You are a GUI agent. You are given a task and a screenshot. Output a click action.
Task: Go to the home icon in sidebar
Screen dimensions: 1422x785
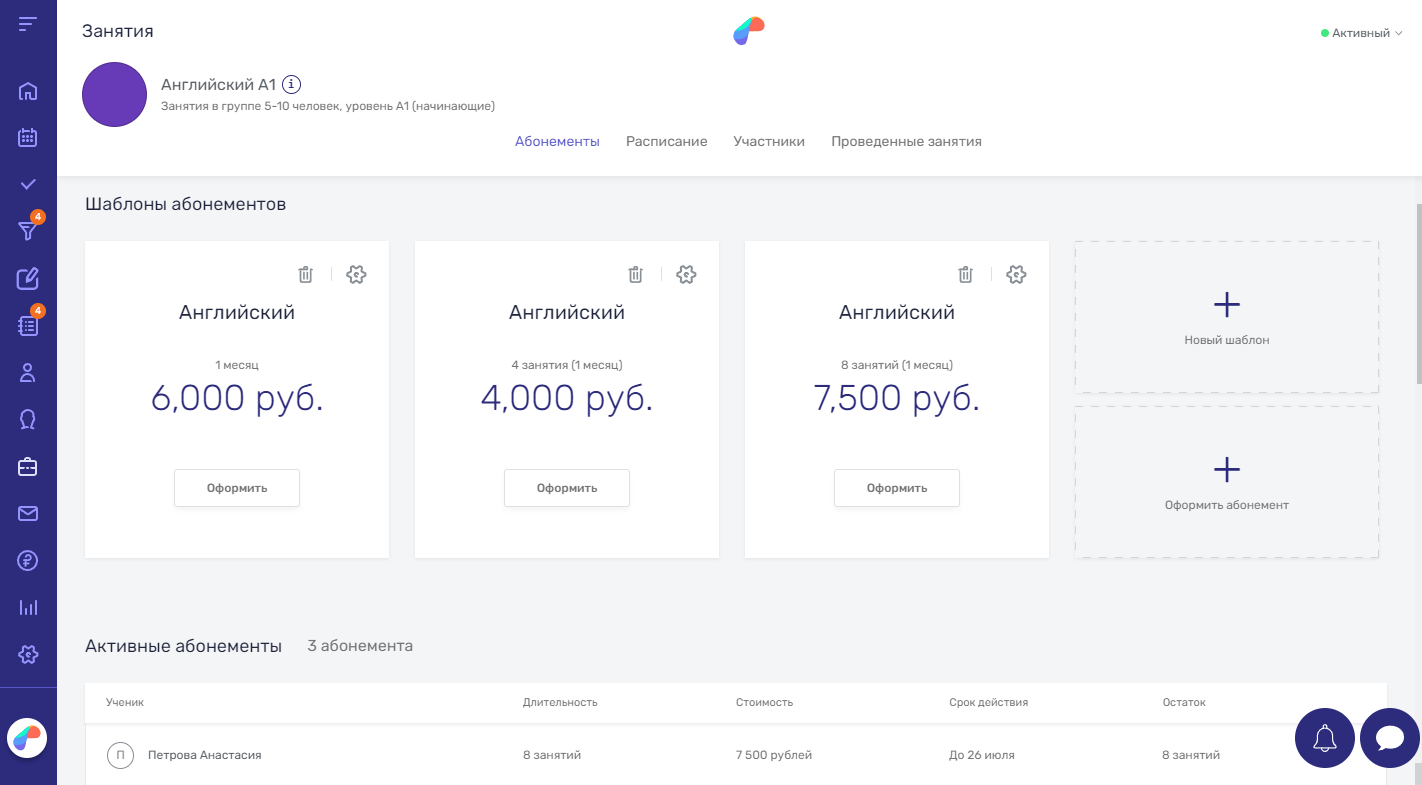click(28, 92)
